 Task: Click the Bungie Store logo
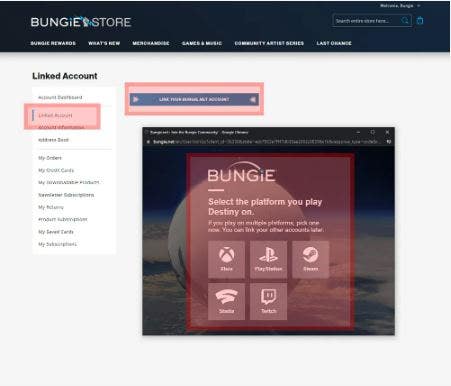[x=81, y=22]
